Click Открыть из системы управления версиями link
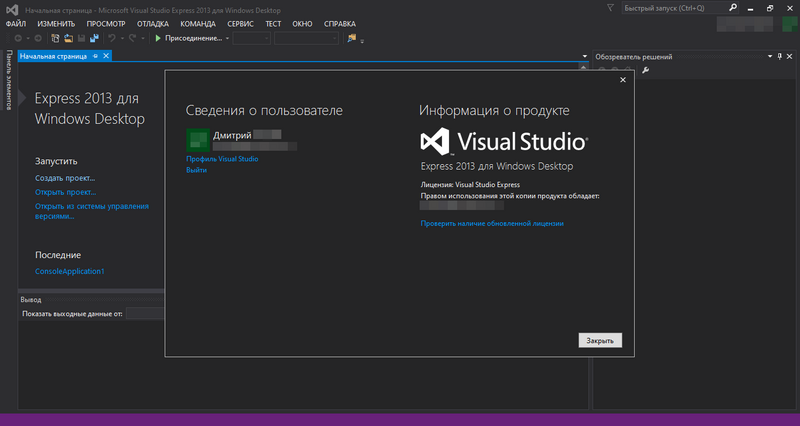This screenshot has width=800, height=426. click(92, 211)
